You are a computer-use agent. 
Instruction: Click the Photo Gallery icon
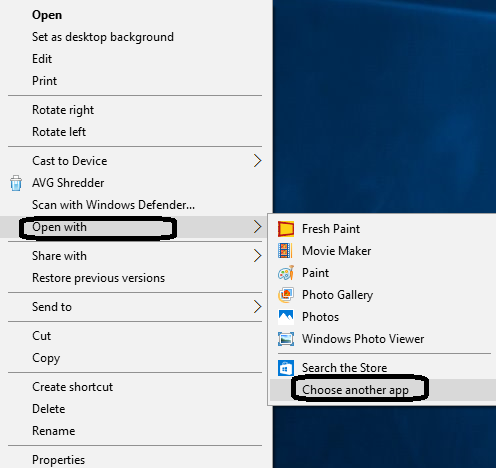286,295
